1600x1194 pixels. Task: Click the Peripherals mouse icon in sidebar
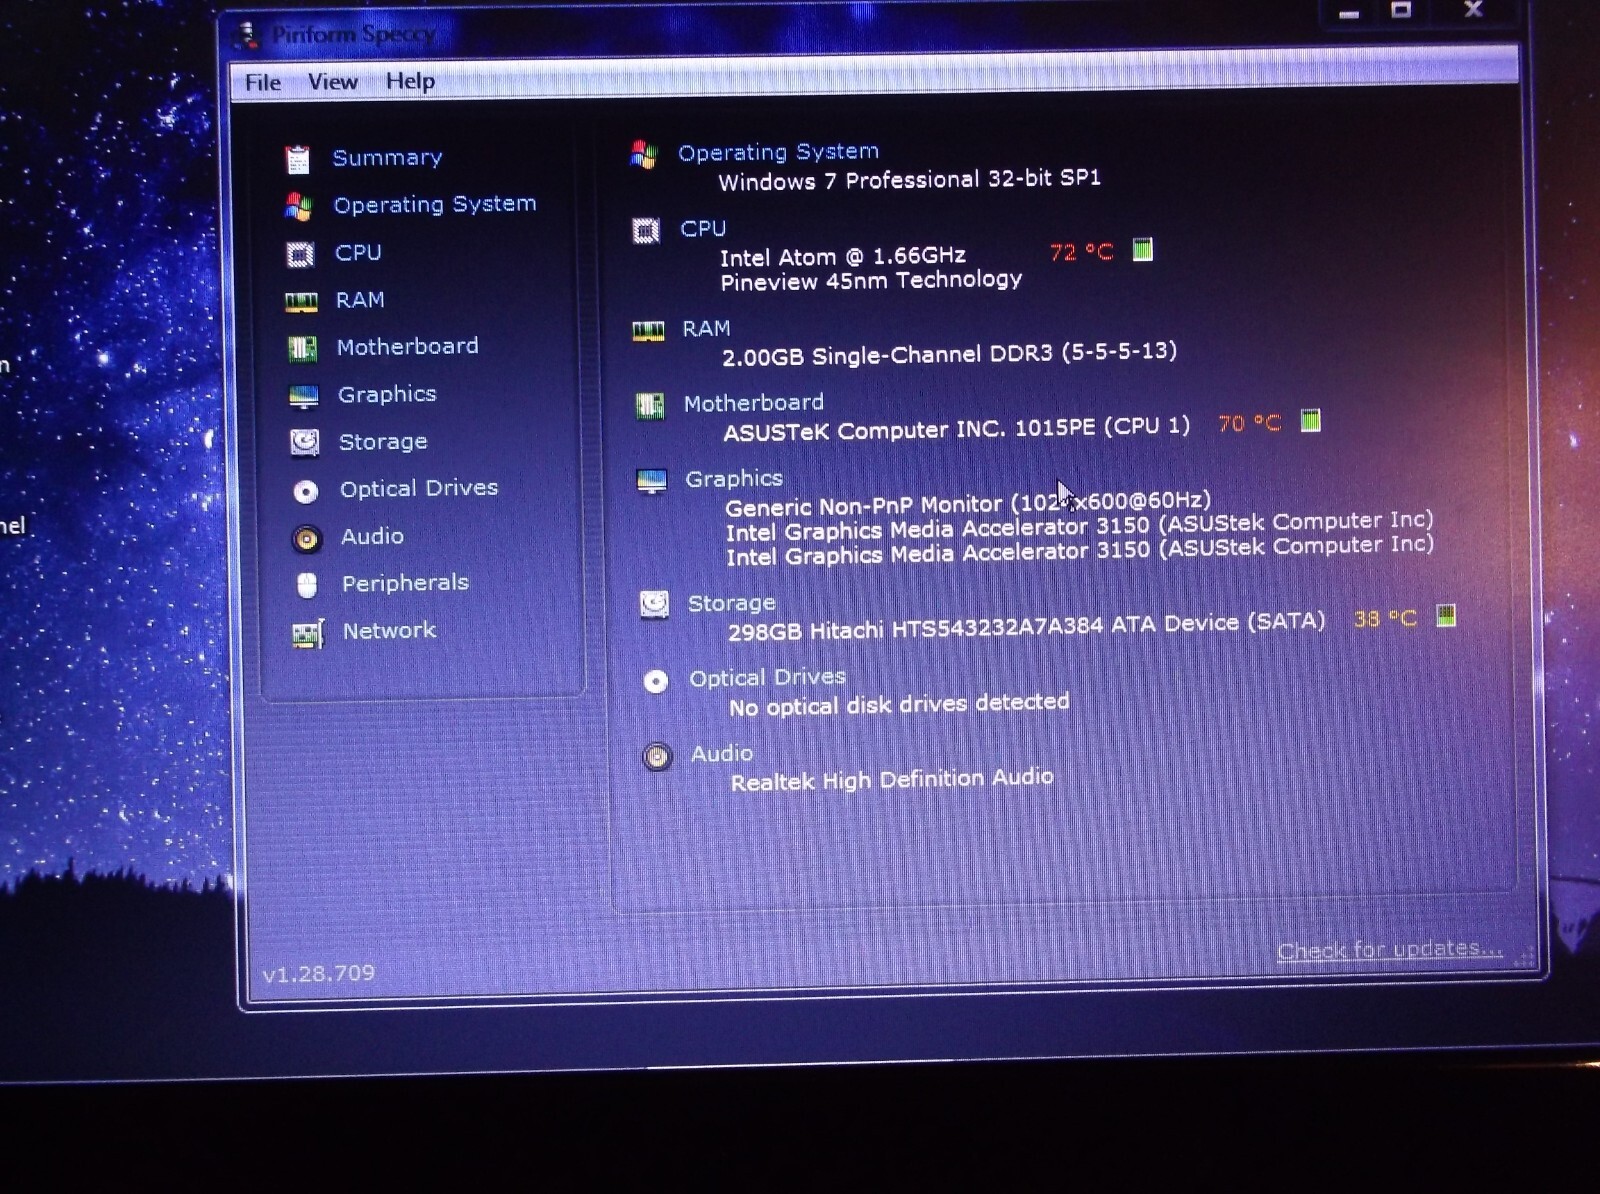pyautogui.click(x=307, y=585)
